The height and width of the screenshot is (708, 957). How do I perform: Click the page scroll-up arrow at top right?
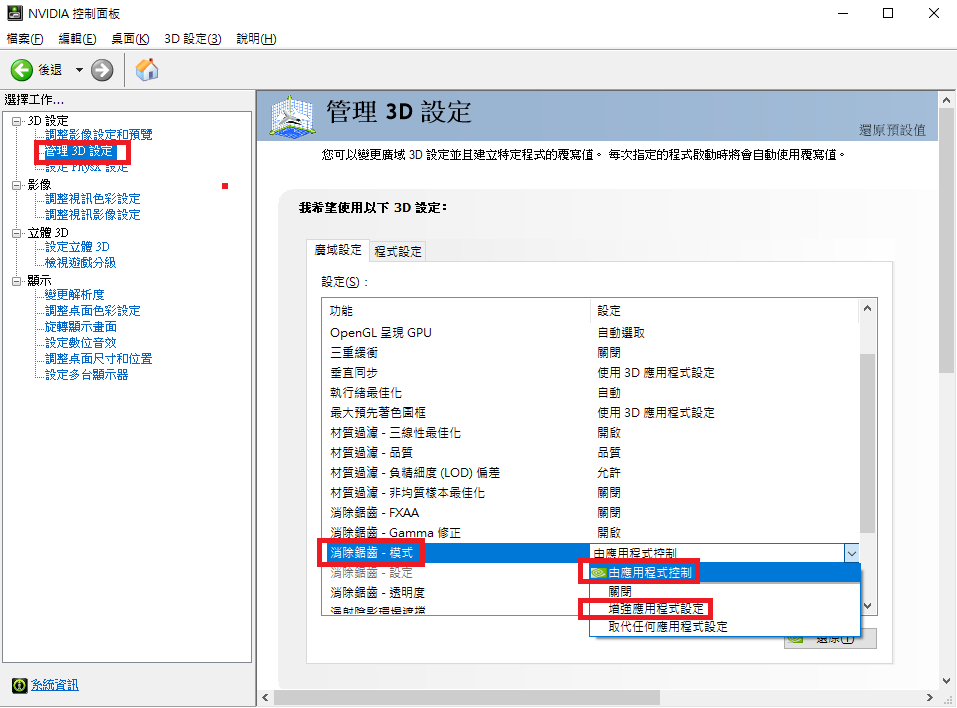(x=946, y=100)
